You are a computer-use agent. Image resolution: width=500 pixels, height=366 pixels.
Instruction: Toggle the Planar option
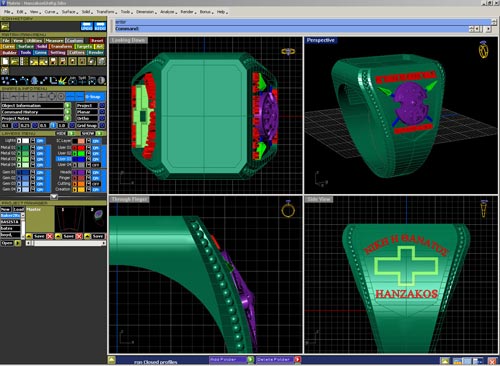pyautogui.click(x=102, y=112)
